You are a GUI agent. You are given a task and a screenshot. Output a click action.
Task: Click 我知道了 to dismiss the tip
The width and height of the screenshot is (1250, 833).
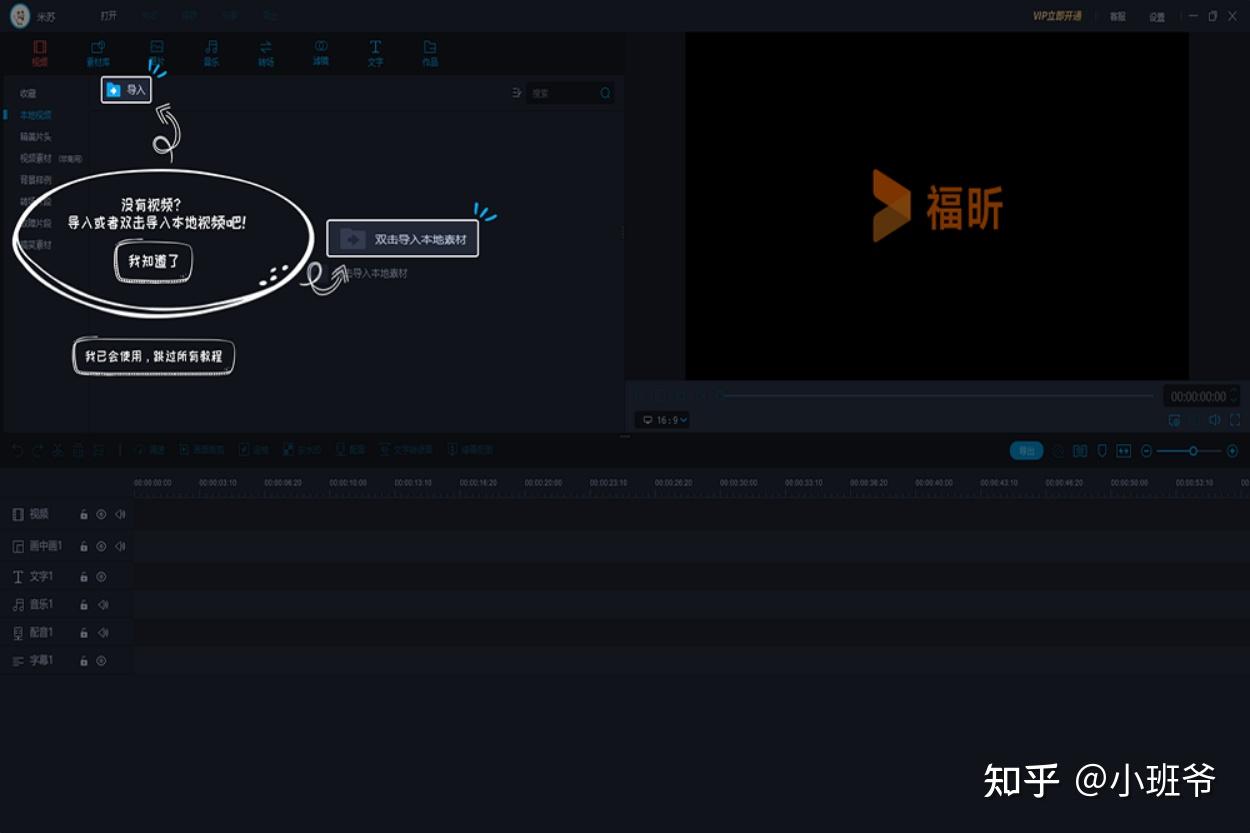click(x=153, y=262)
